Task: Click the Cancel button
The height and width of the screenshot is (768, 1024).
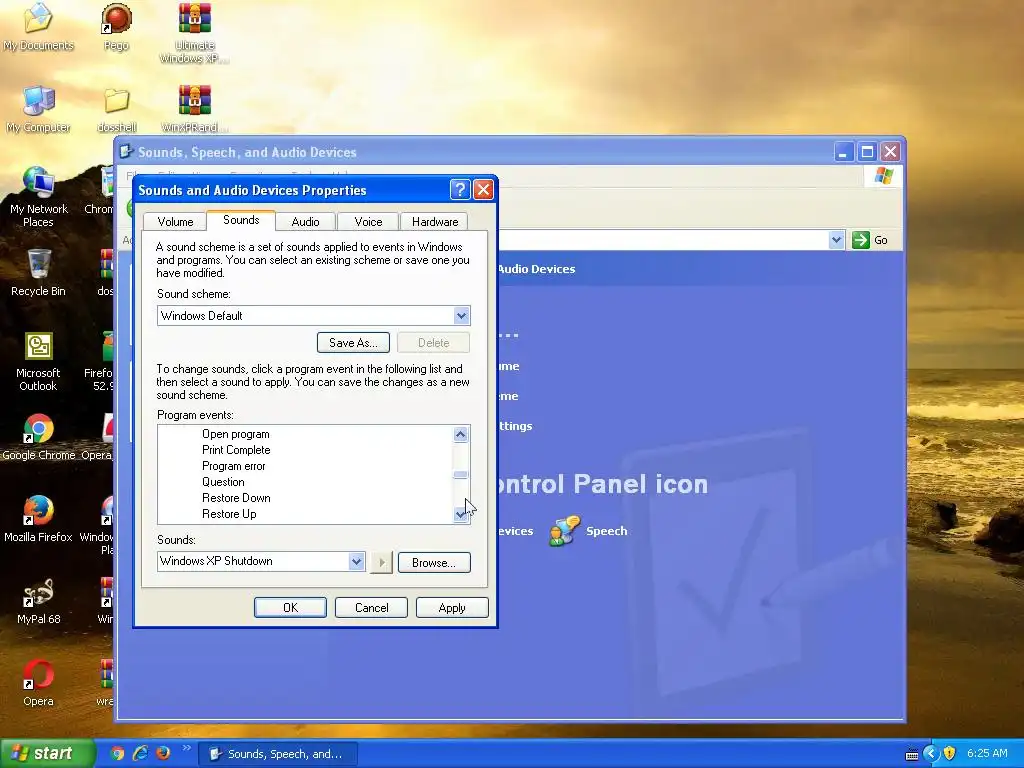Action: 371,607
